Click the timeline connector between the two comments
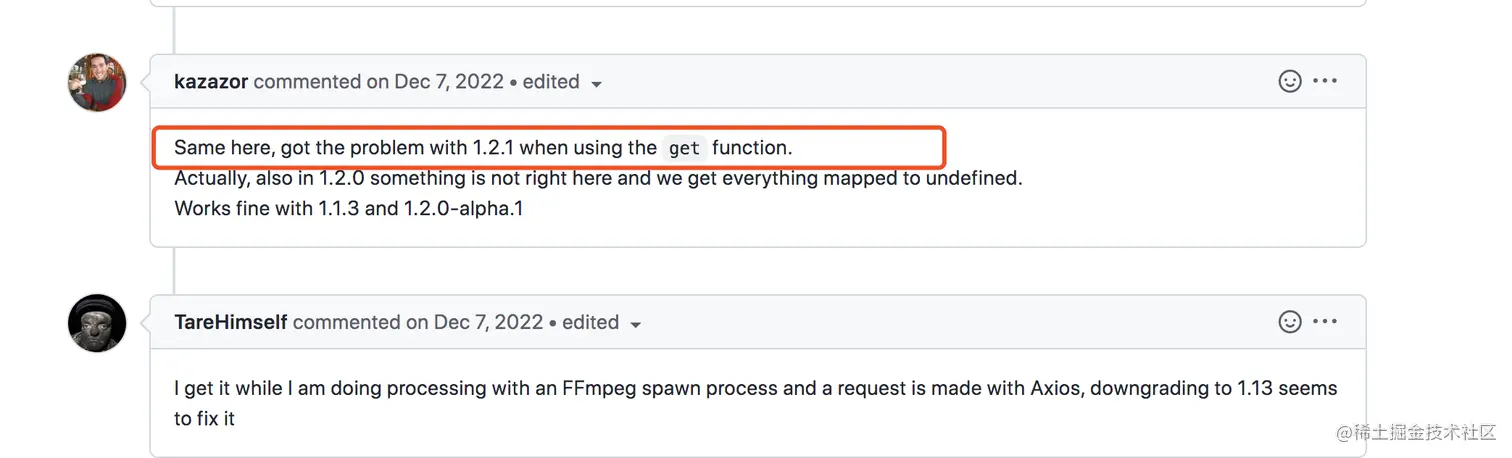The height and width of the screenshot is (458, 1512). click(x=174, y=270)
